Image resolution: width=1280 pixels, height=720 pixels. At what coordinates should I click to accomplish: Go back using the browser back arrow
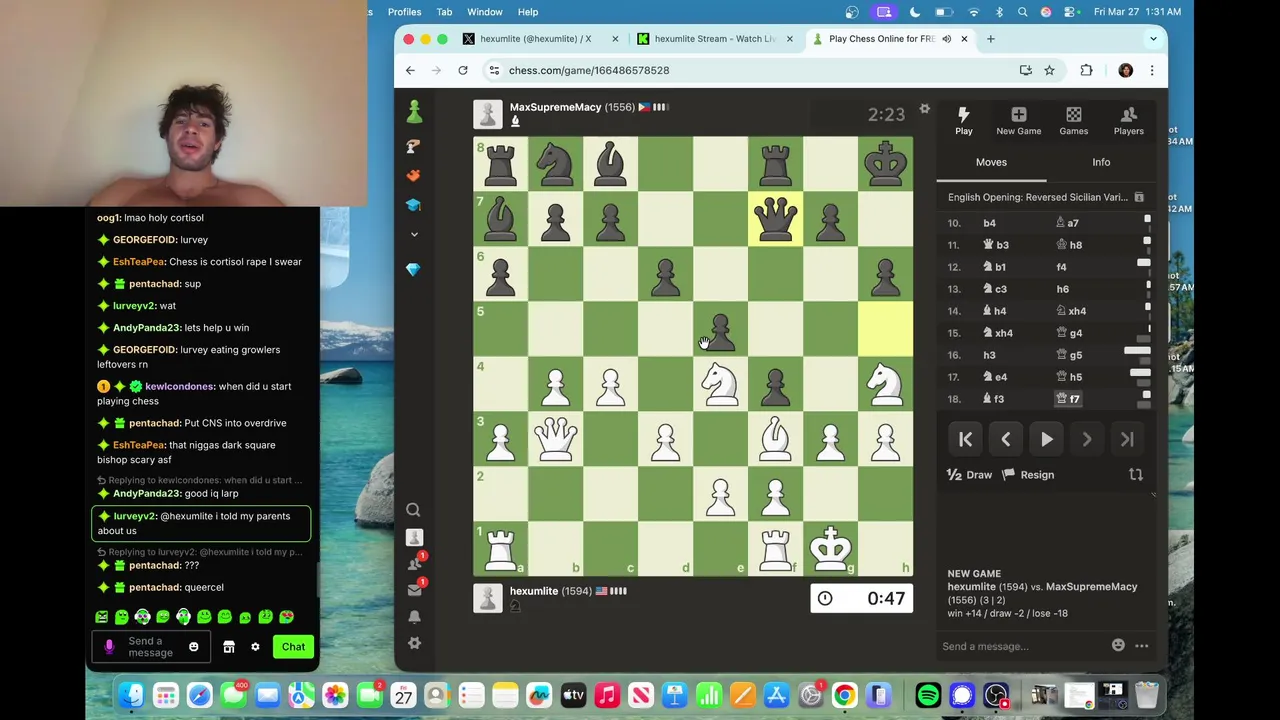coord(410,70)
